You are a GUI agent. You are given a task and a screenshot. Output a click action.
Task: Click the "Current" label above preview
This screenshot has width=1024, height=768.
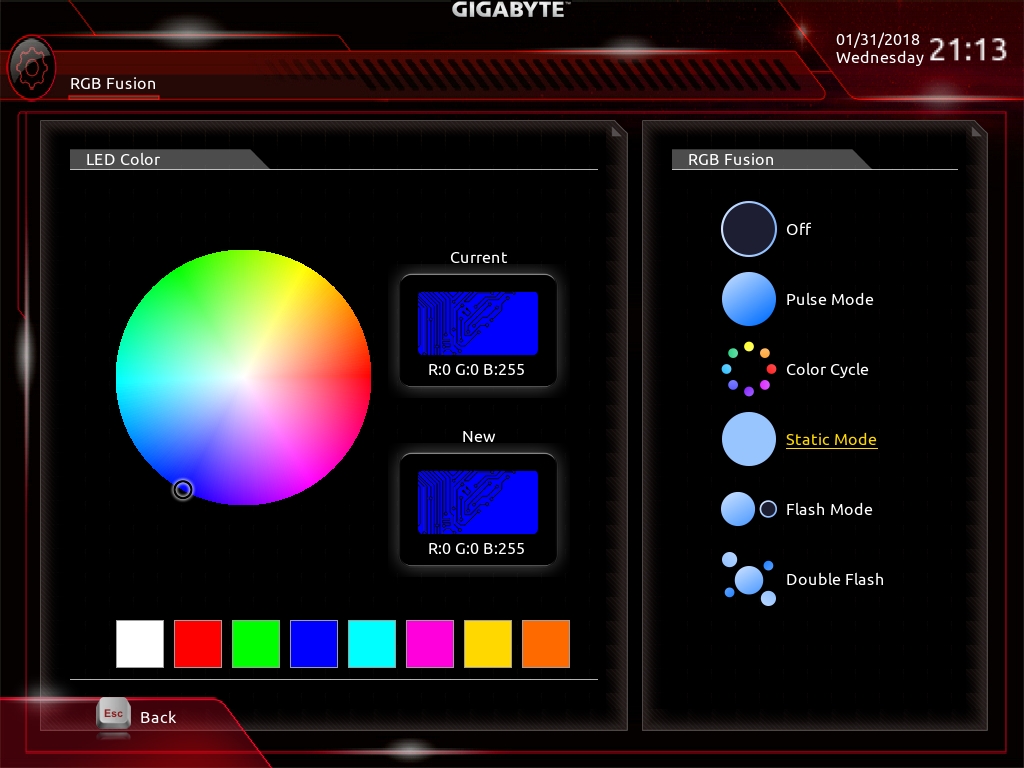[479, 257]
